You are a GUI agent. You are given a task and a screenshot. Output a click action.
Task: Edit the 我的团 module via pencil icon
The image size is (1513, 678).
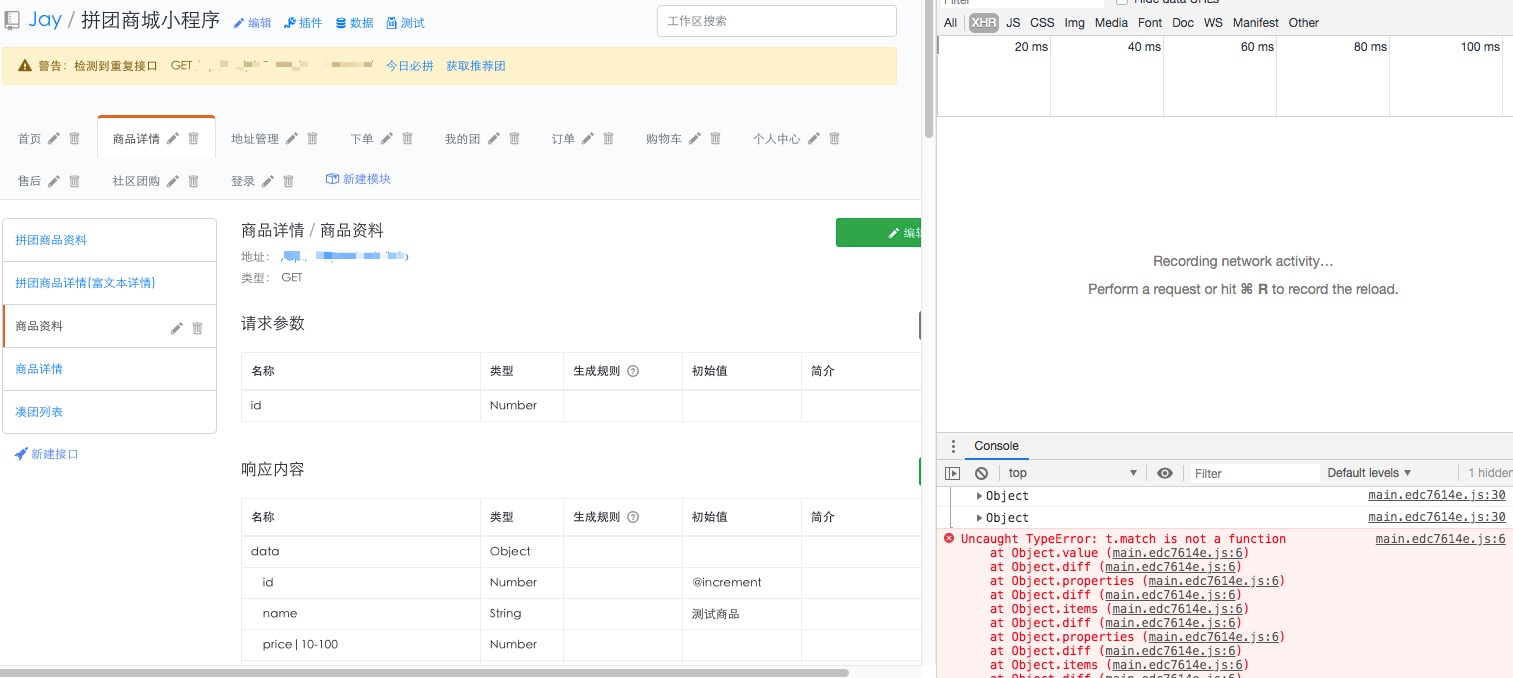pos(493,139)
